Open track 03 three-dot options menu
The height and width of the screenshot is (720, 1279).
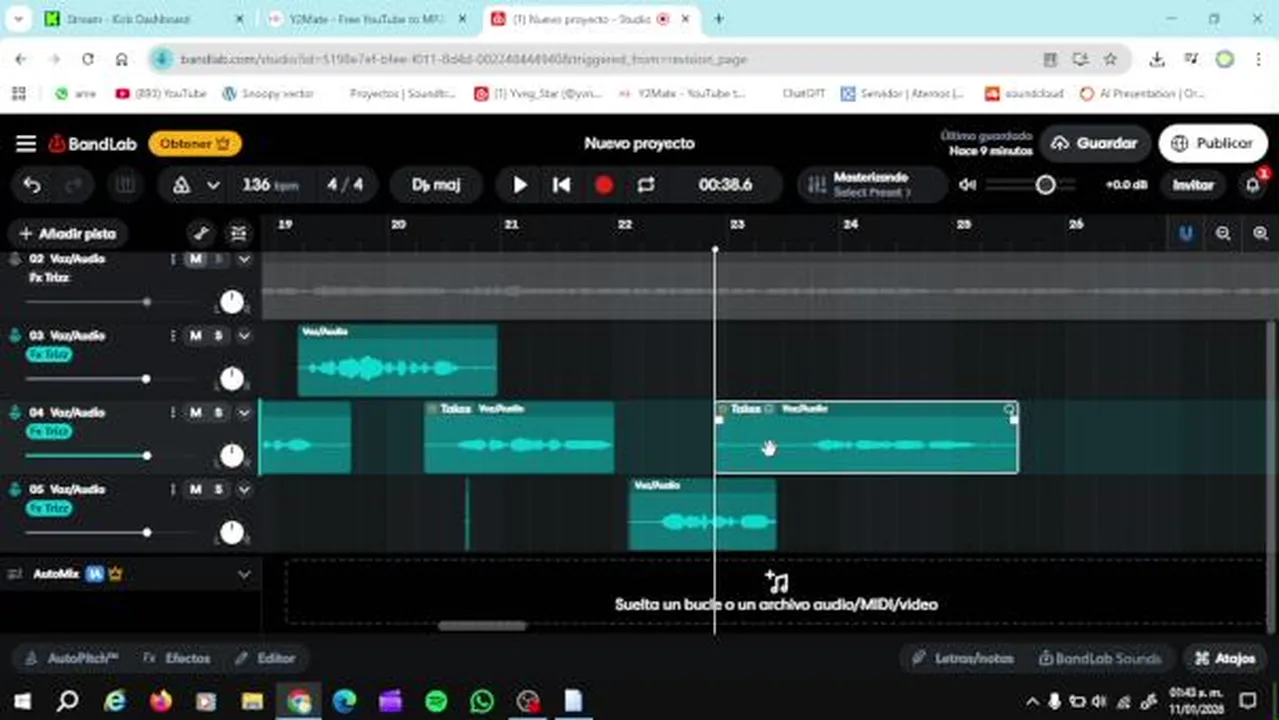coord(174,336)
